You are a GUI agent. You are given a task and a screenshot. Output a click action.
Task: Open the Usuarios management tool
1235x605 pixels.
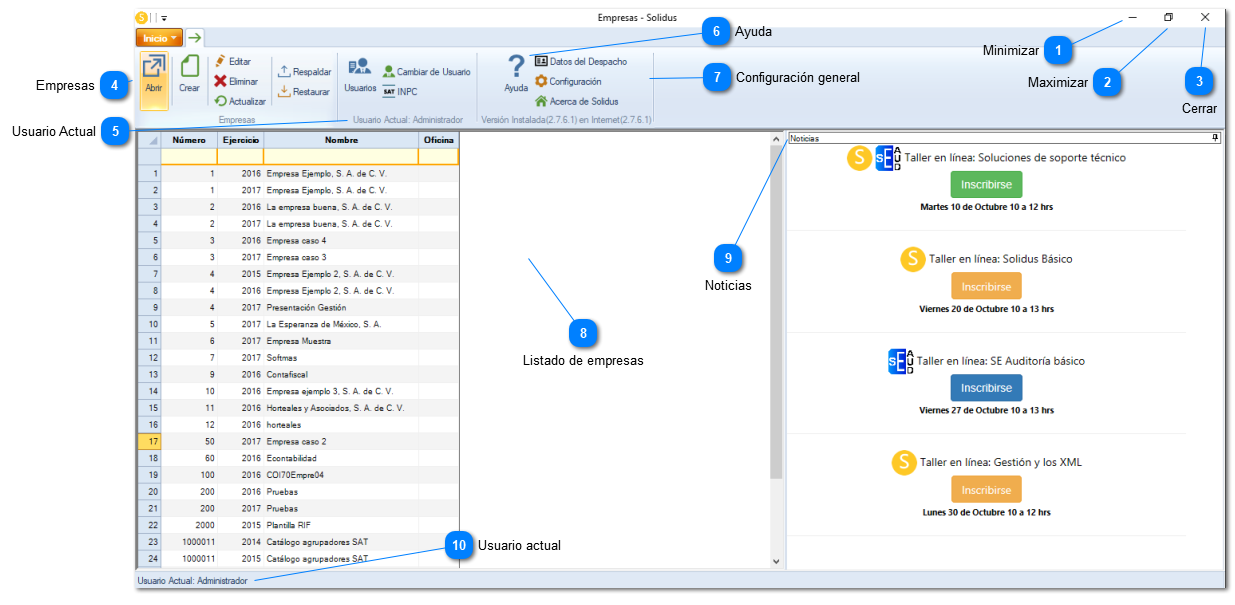click(x=360, y=76)
